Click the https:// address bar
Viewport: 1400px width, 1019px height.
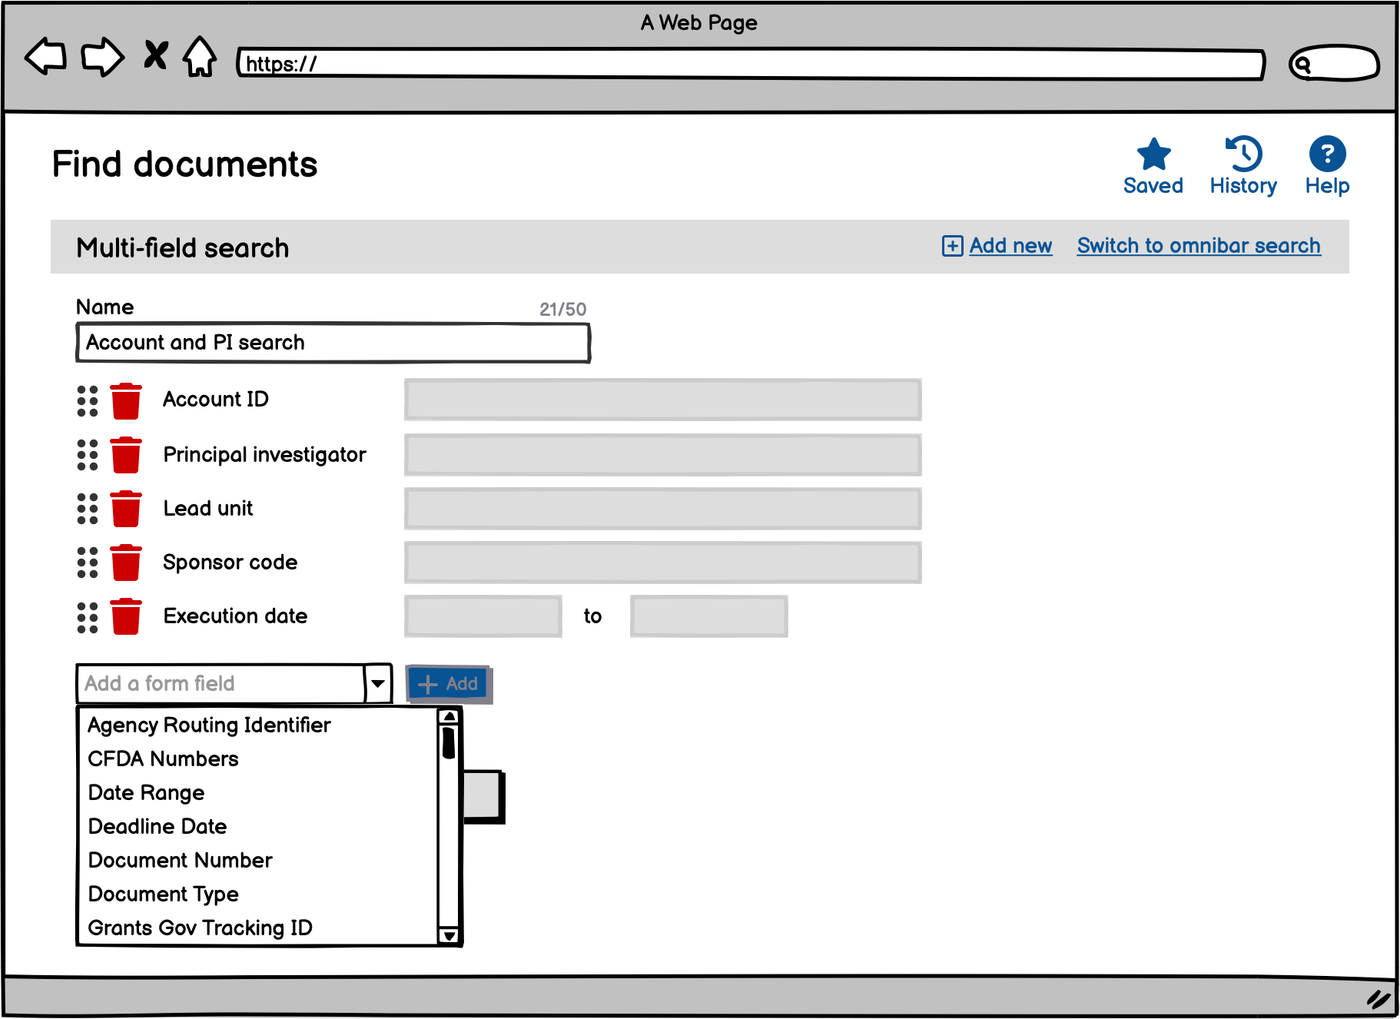coord(751,64)
